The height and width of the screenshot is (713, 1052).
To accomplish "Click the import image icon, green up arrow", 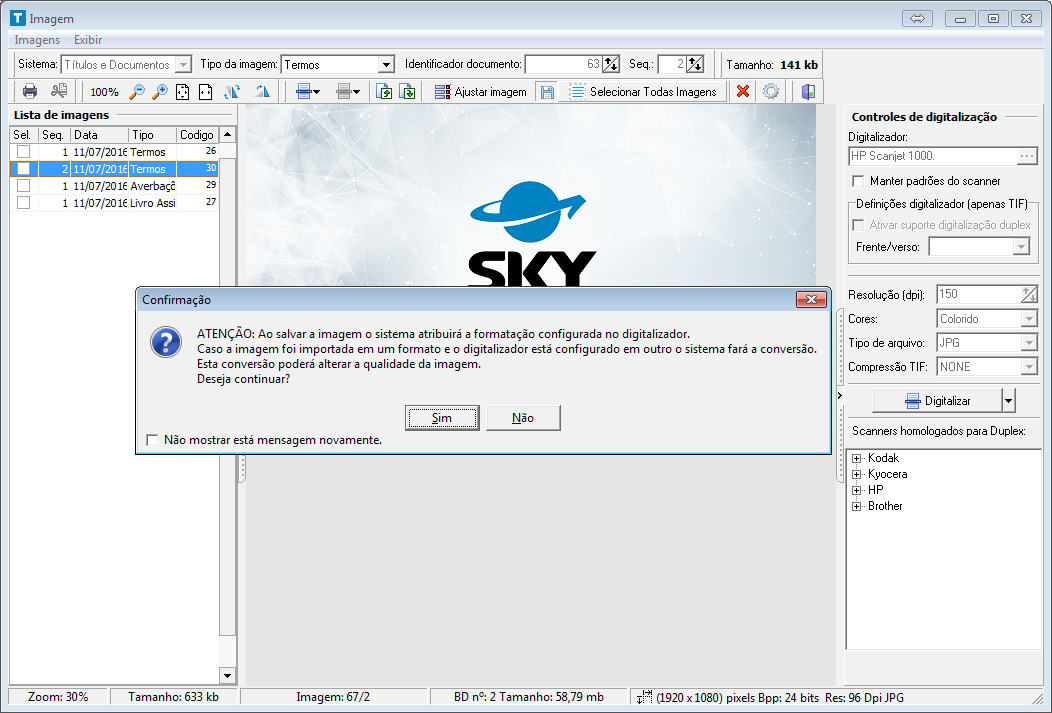I will click(x=384, y=91).
